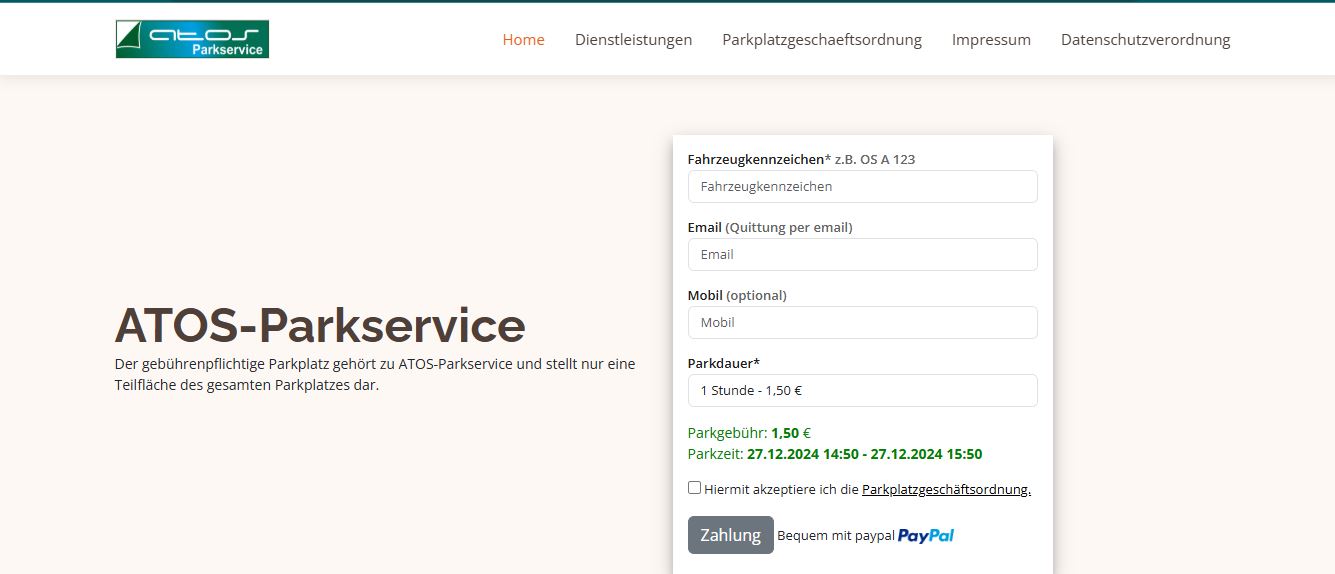Image resolution: width=1335 pixels, height=574 pixels.
Task: Click the large ATOS-Parkservice heading
Action: pos(320,325)
